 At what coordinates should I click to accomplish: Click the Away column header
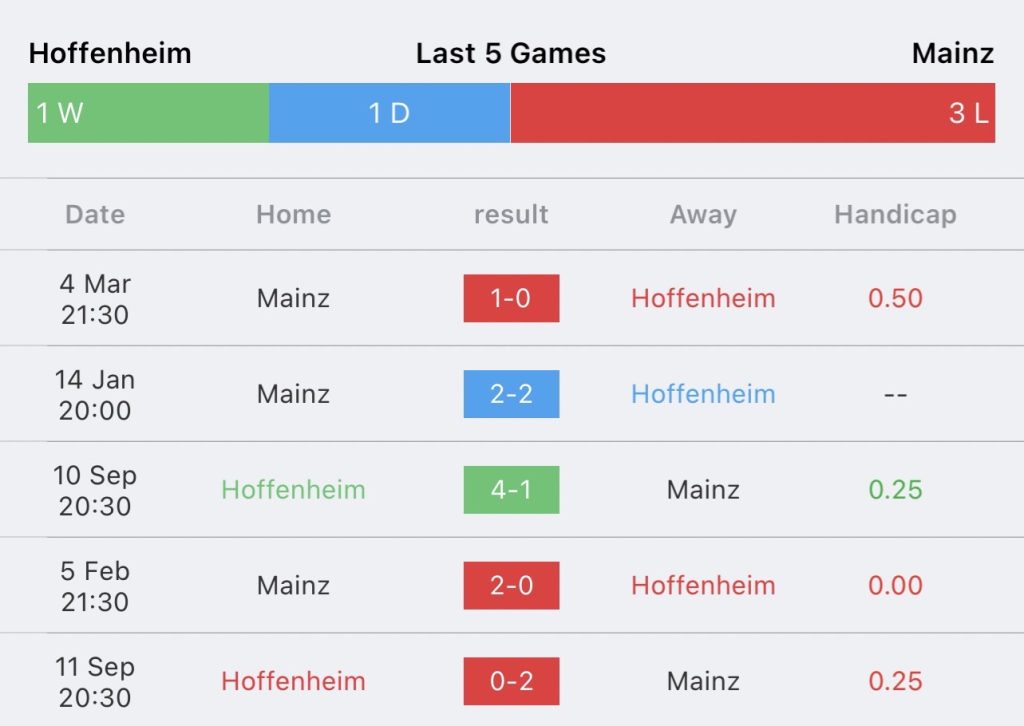pos(703,215)
